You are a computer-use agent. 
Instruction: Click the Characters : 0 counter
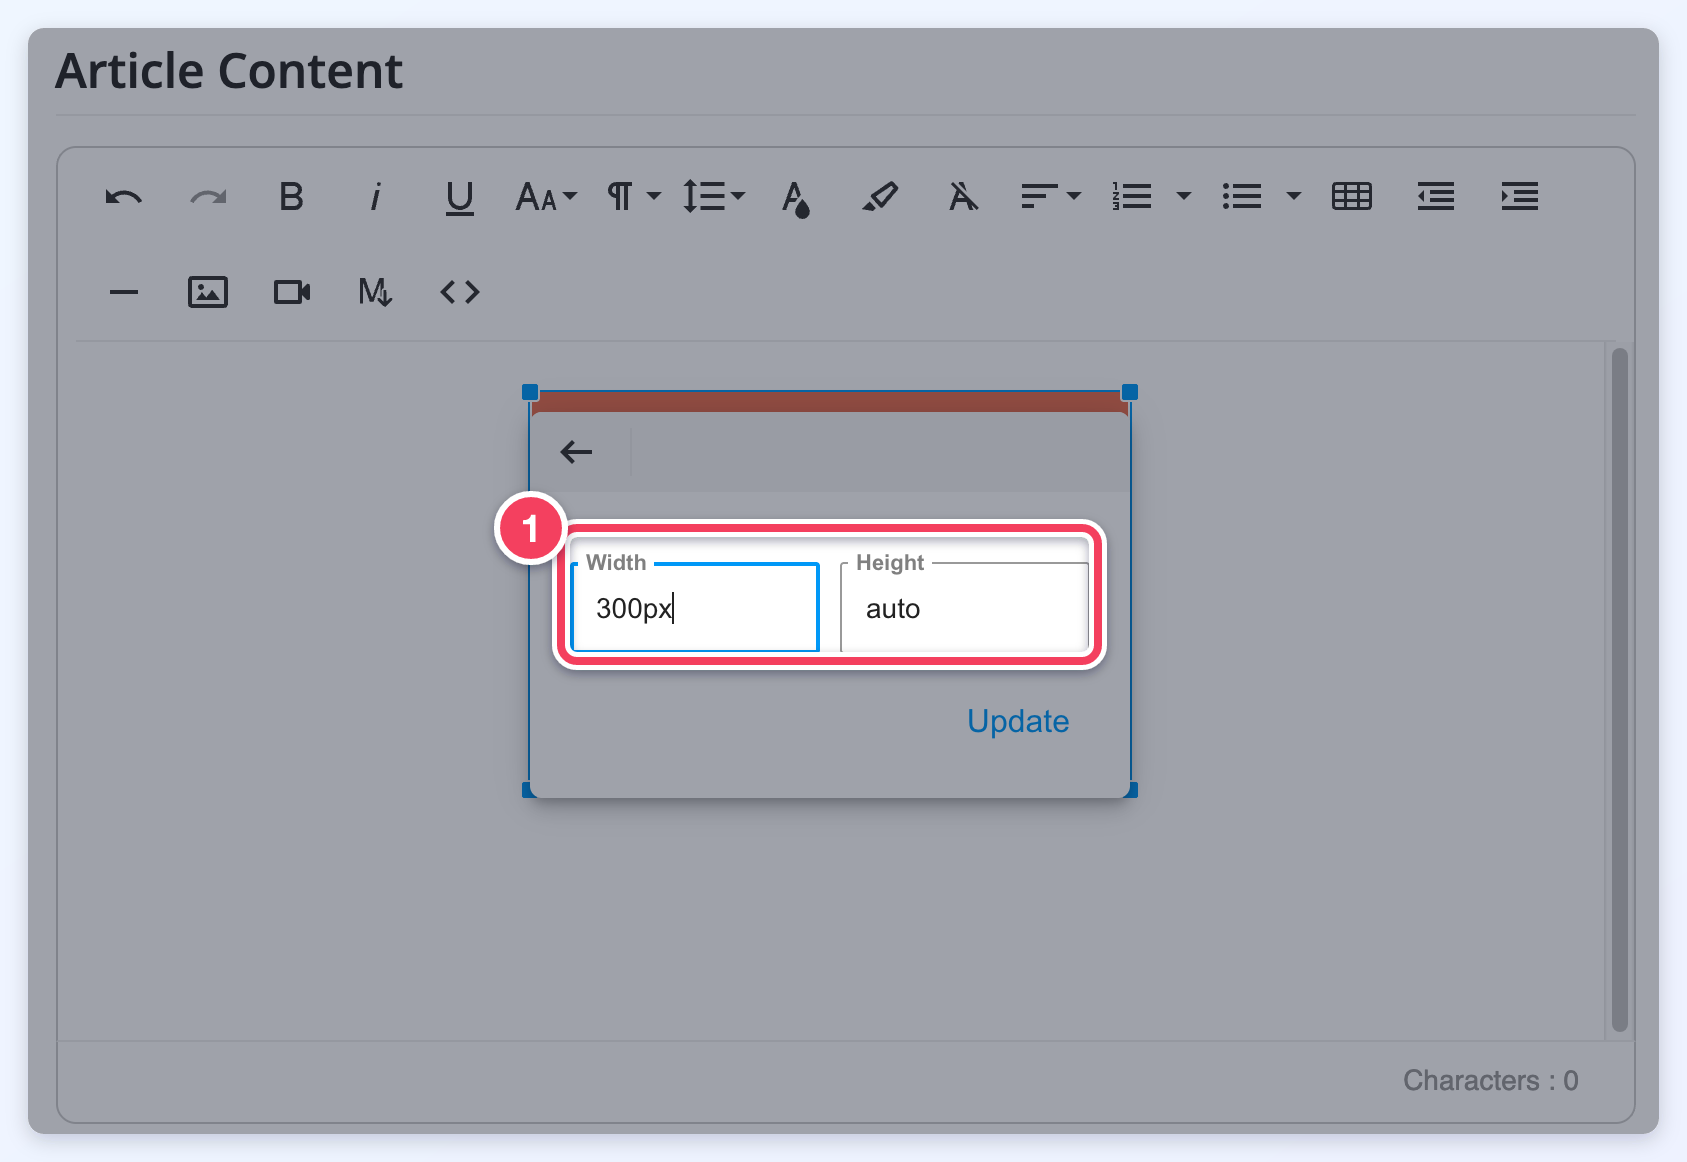coord(1490,1080)
